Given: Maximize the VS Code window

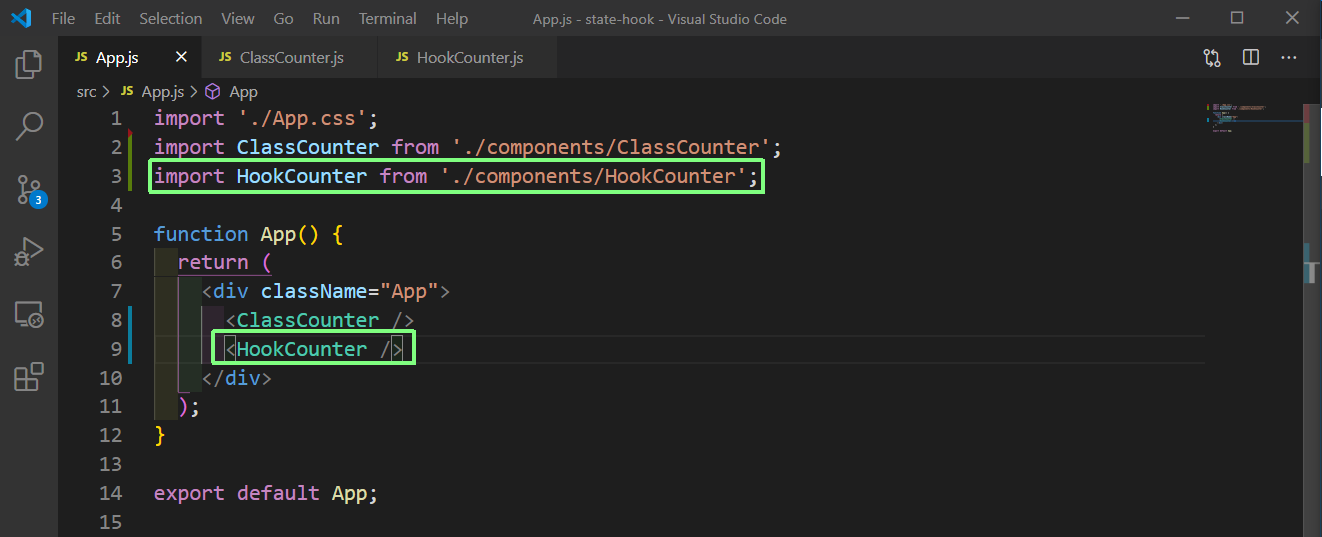Looking at the screenshot, I should pyautogui.click(x=1237, y=18).
